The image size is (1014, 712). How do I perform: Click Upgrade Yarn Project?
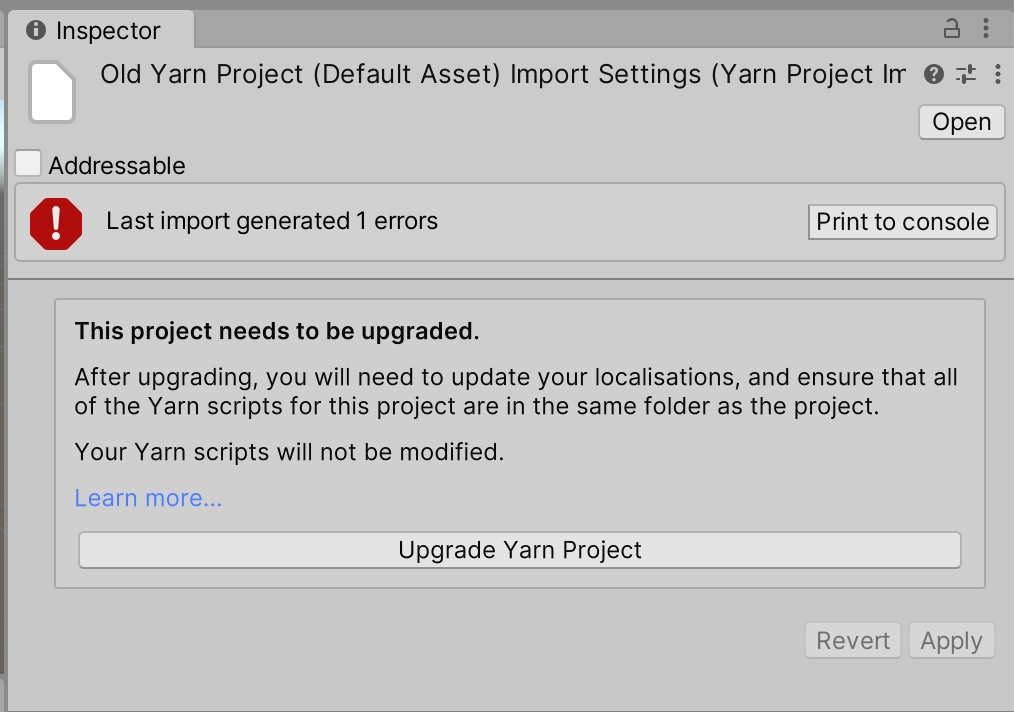[520, 550]
